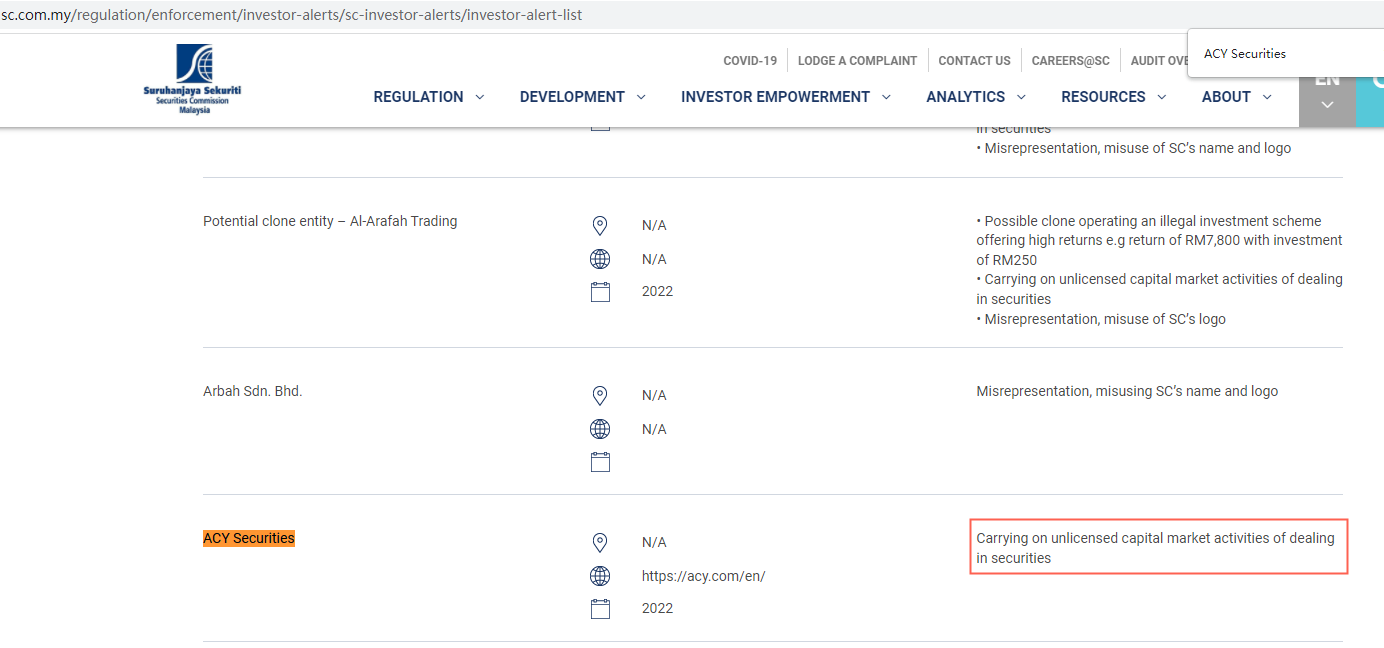
Task: Click the calendar icon in ACY Securities row
Action: point(600,609)
